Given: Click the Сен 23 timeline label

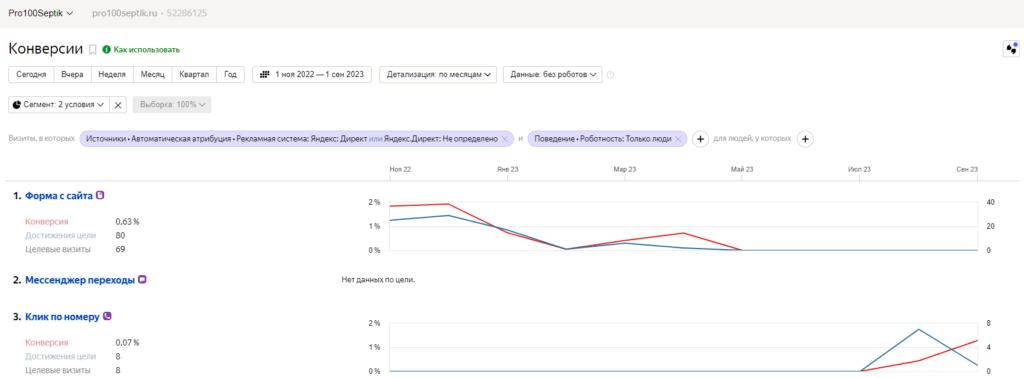Looking at the screenshot, I should coord(967,169).
